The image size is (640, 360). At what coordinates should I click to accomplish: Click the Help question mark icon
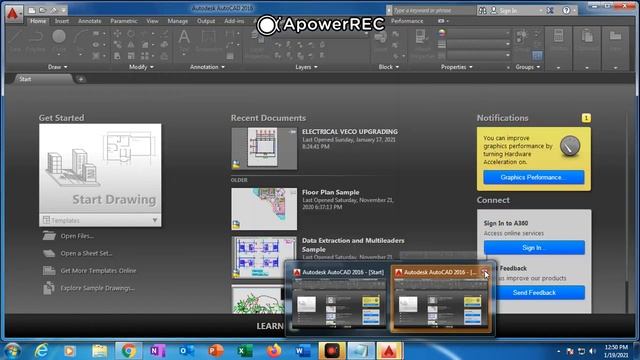pos(566,10)
